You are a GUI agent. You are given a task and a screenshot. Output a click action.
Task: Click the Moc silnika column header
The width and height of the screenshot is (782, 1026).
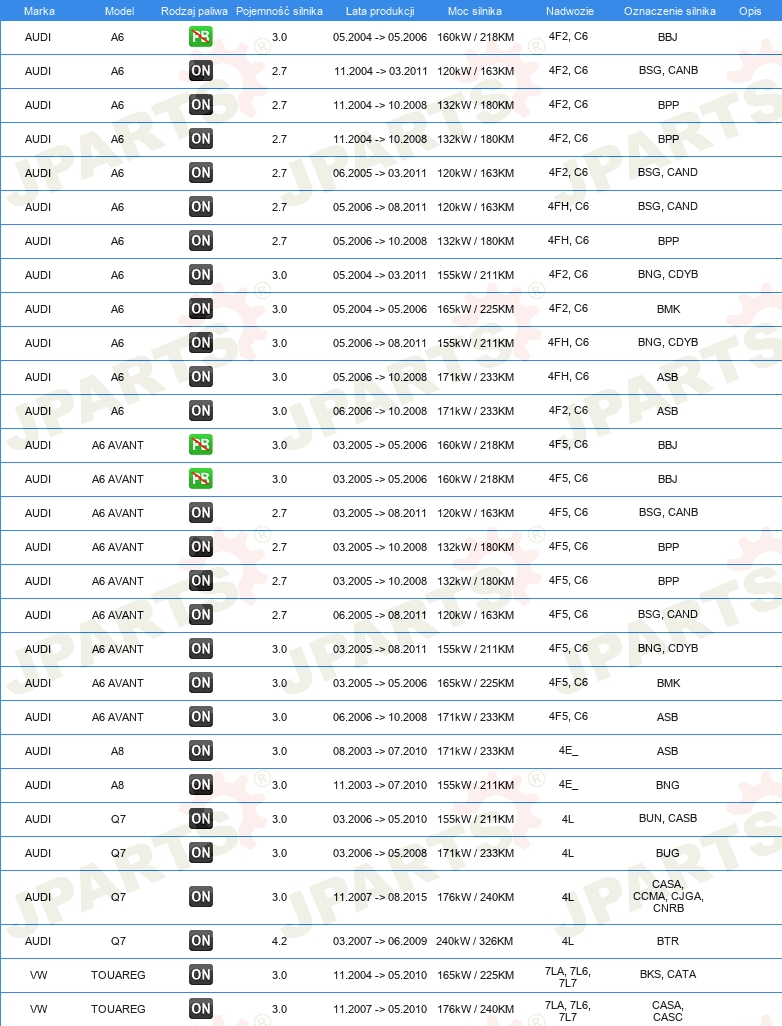[474, 11]
